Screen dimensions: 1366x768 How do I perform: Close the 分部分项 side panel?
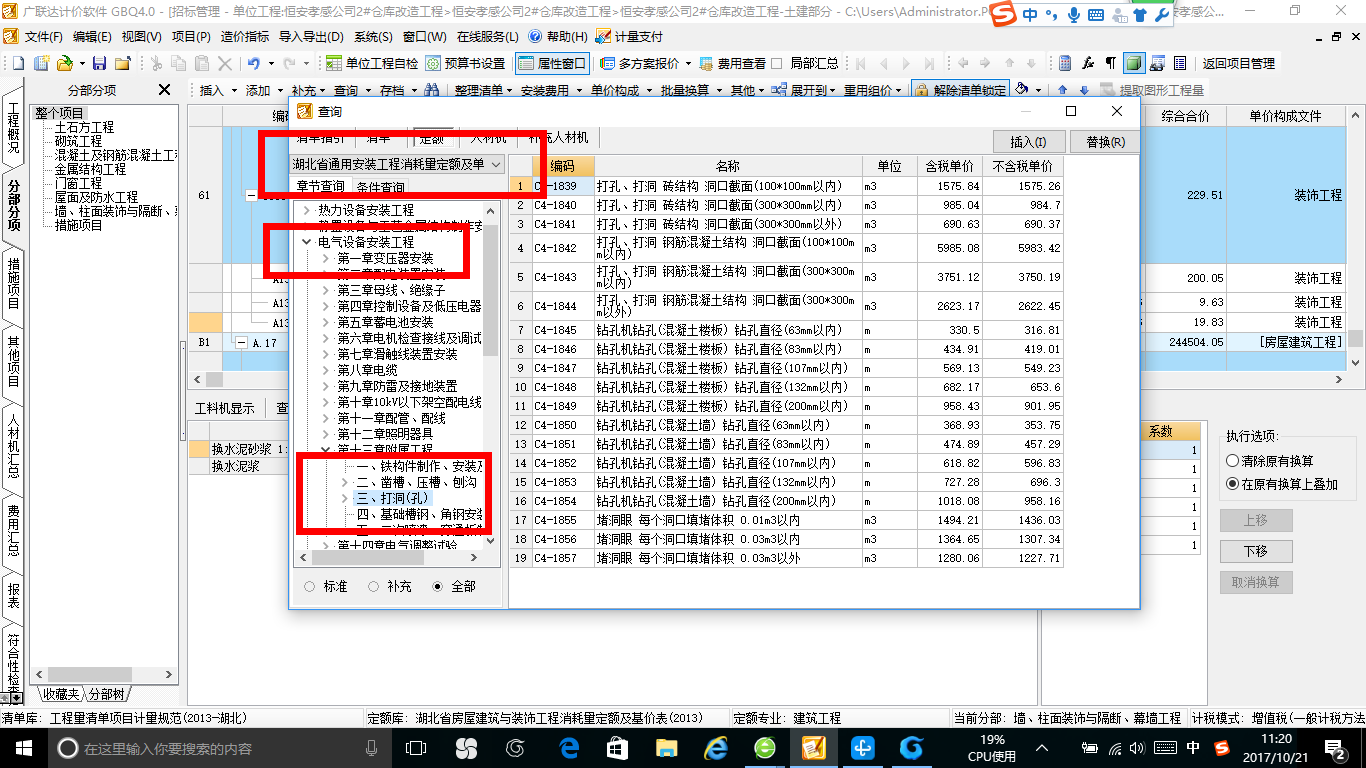point(165,90)
